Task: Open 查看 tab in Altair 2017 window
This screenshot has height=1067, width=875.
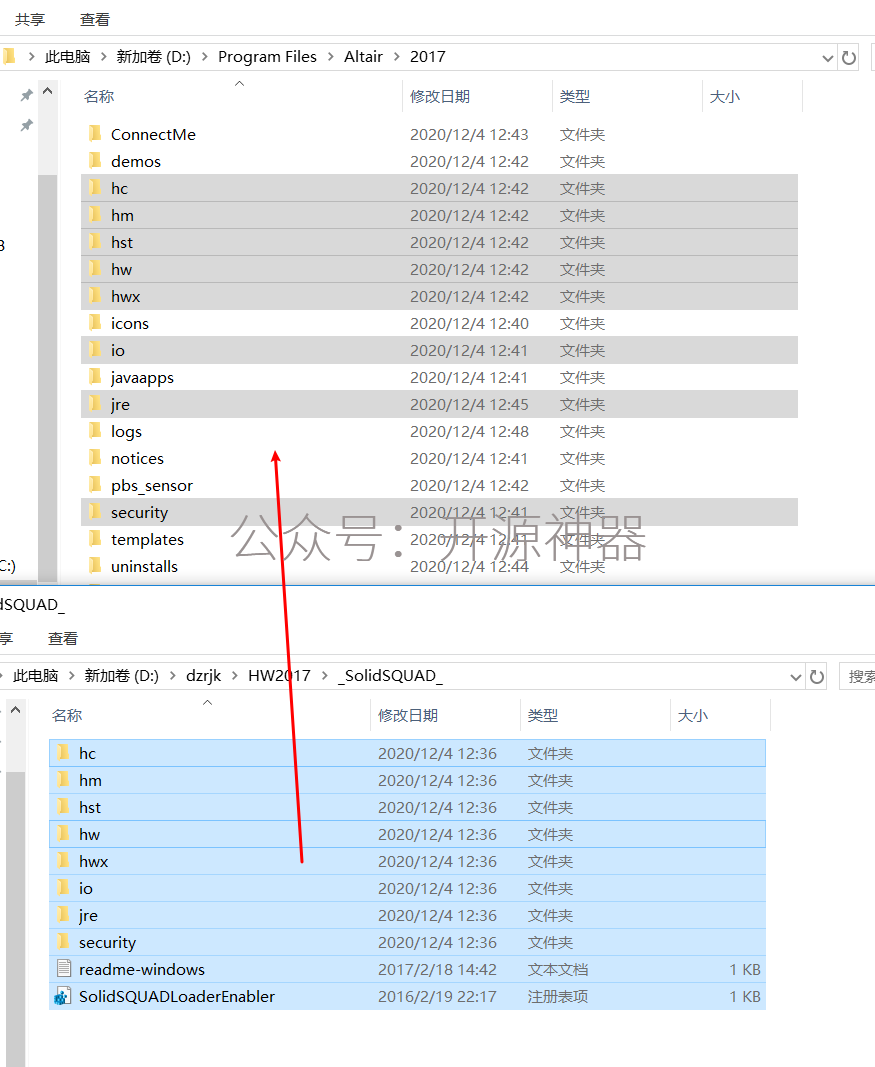Action: pyautogui.click(x=95, y=20)
